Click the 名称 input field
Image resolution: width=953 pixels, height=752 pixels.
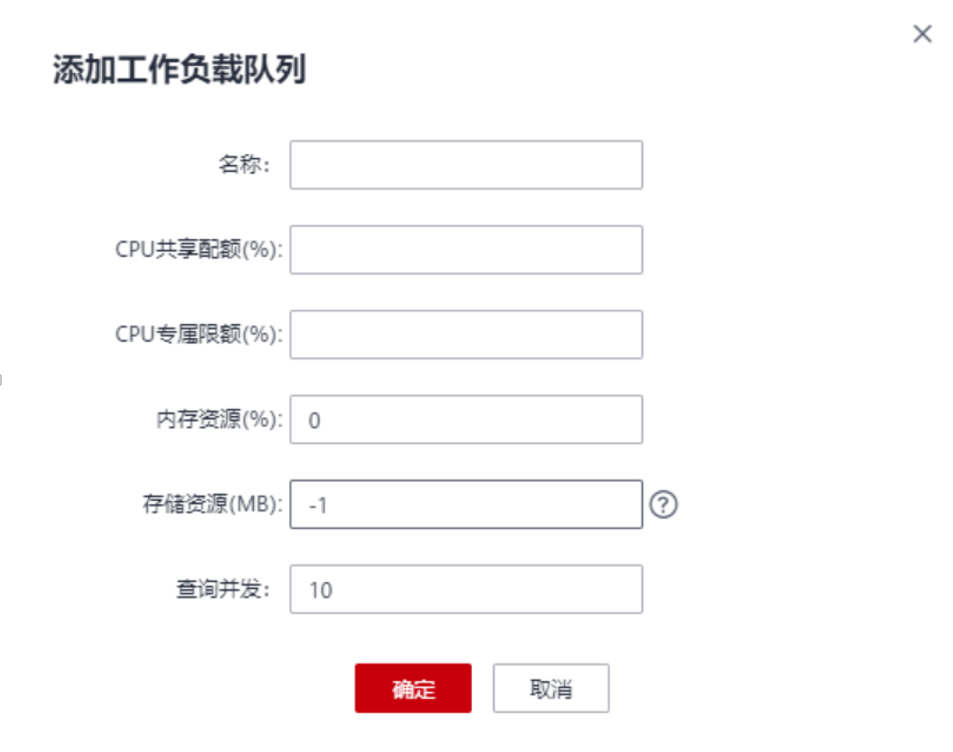[466, 165]
